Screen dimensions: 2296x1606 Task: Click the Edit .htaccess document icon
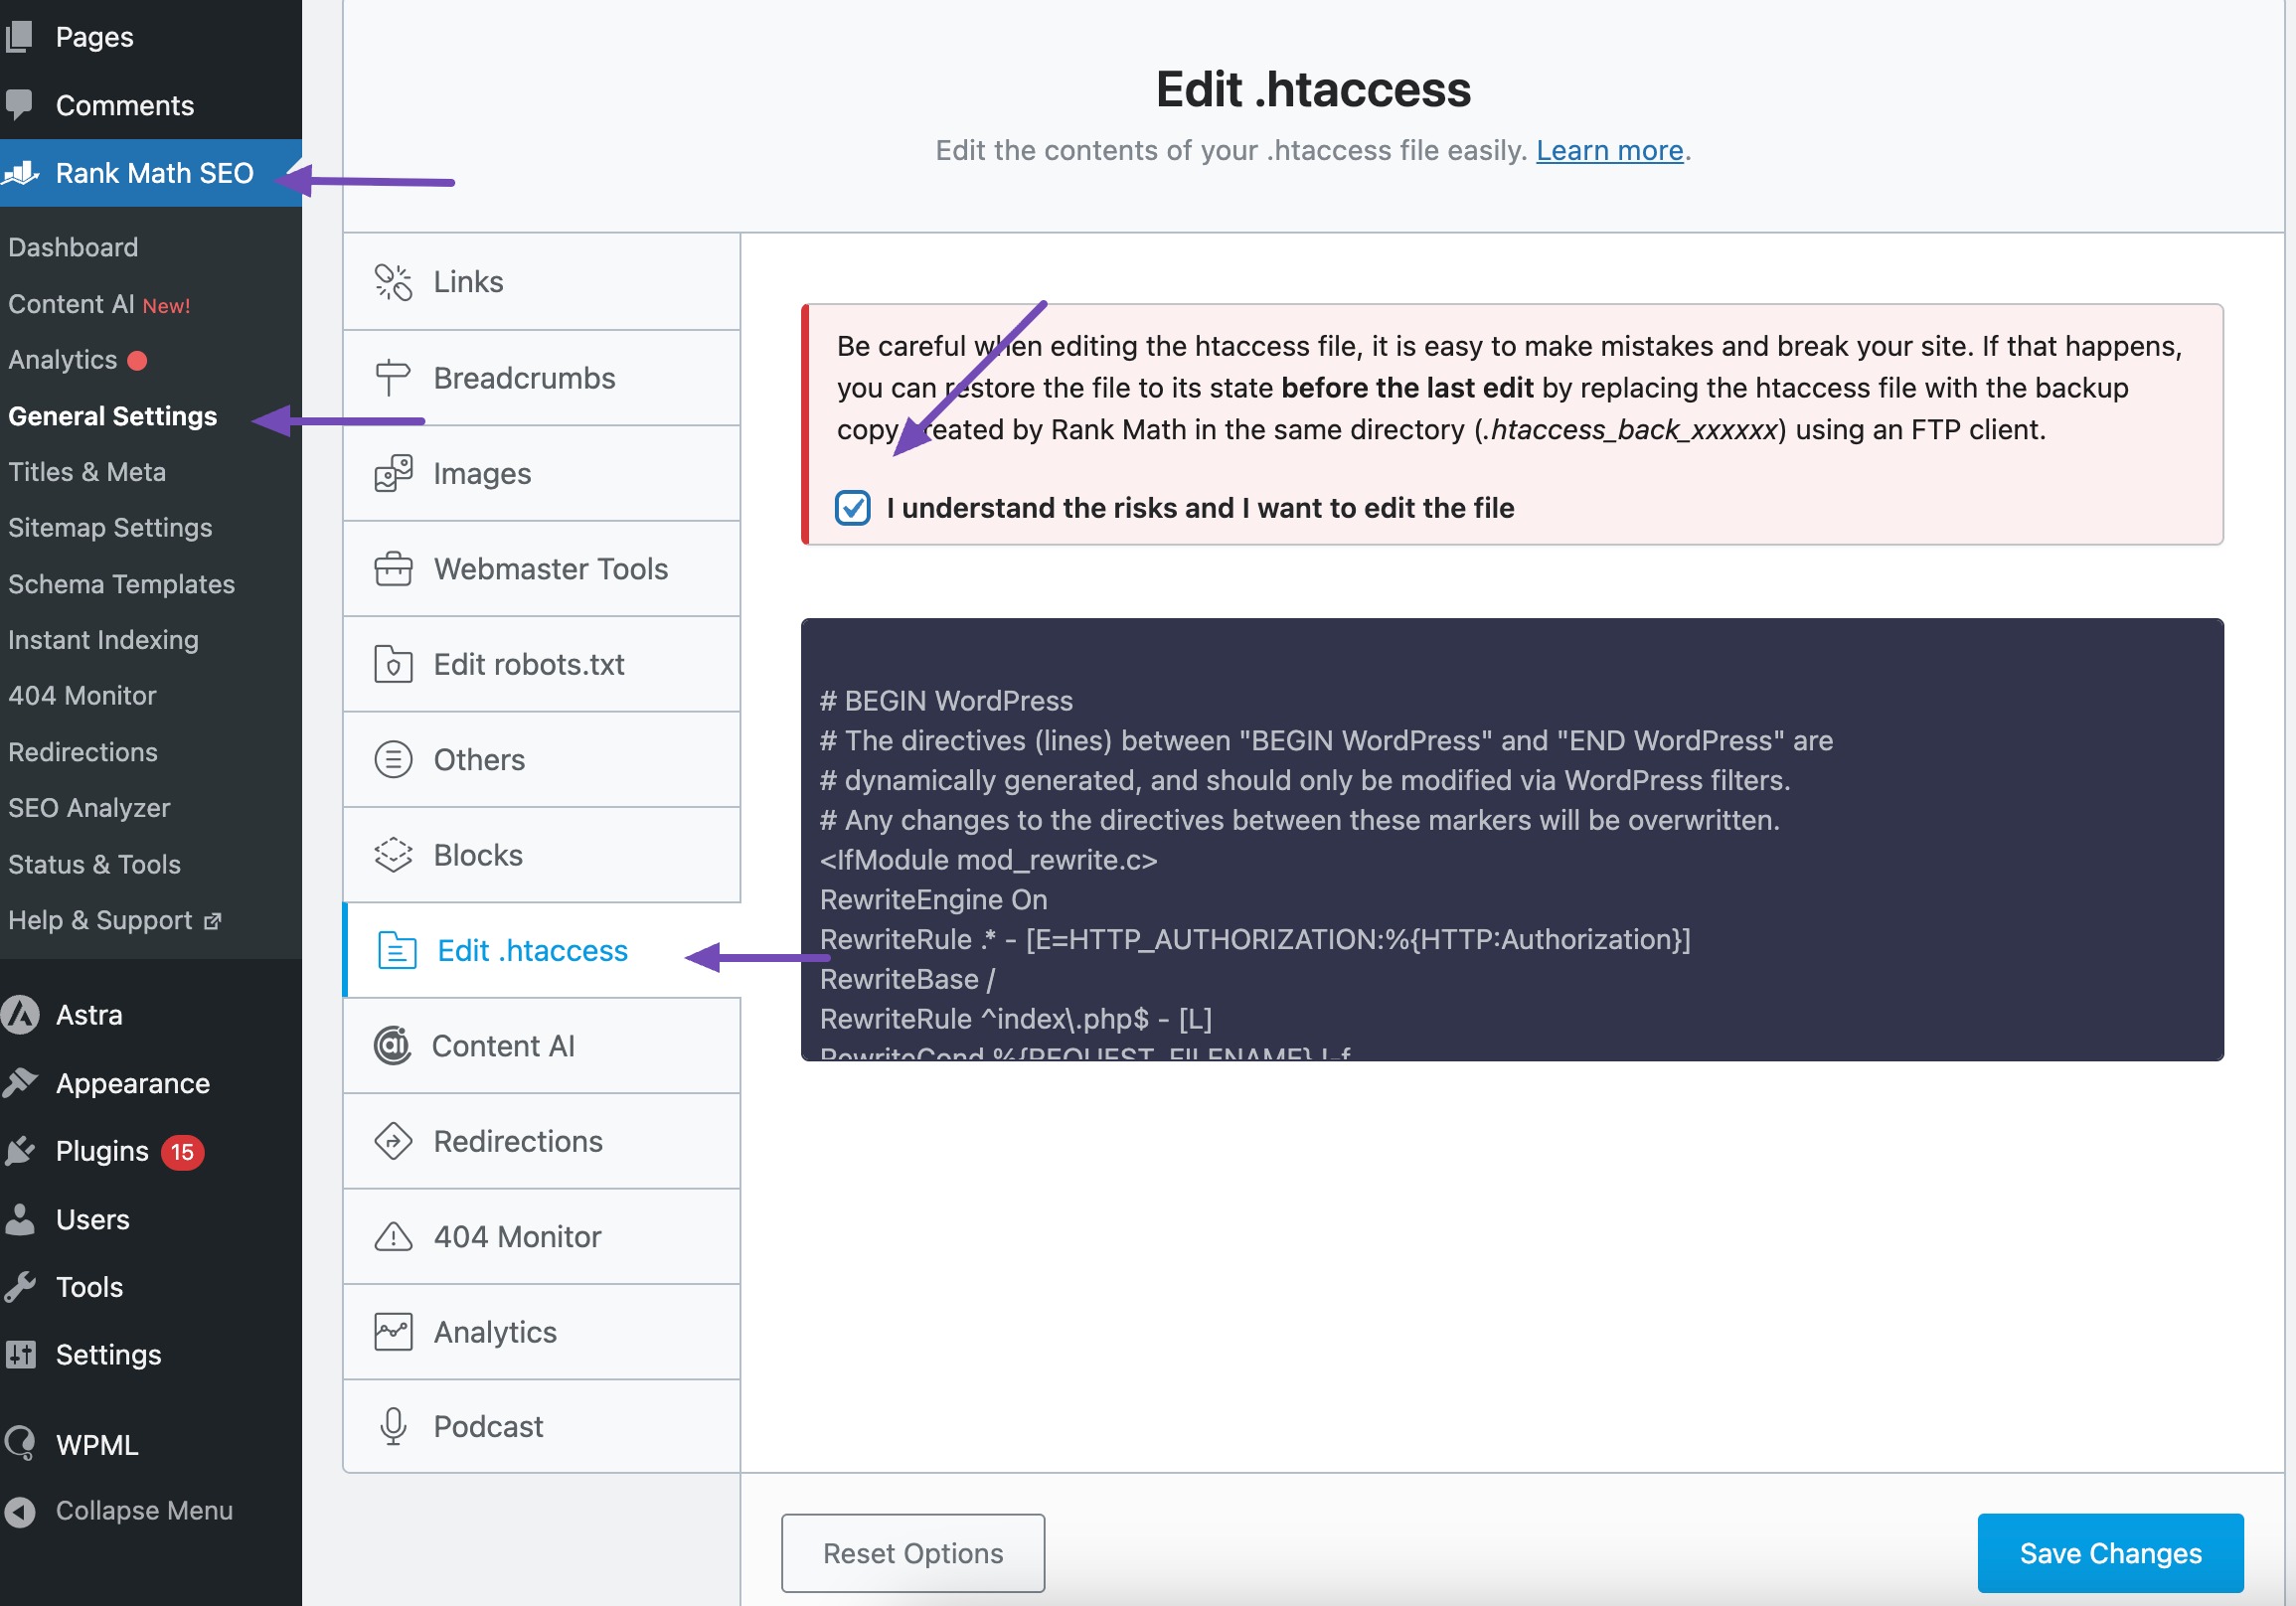tap(397, 950)
